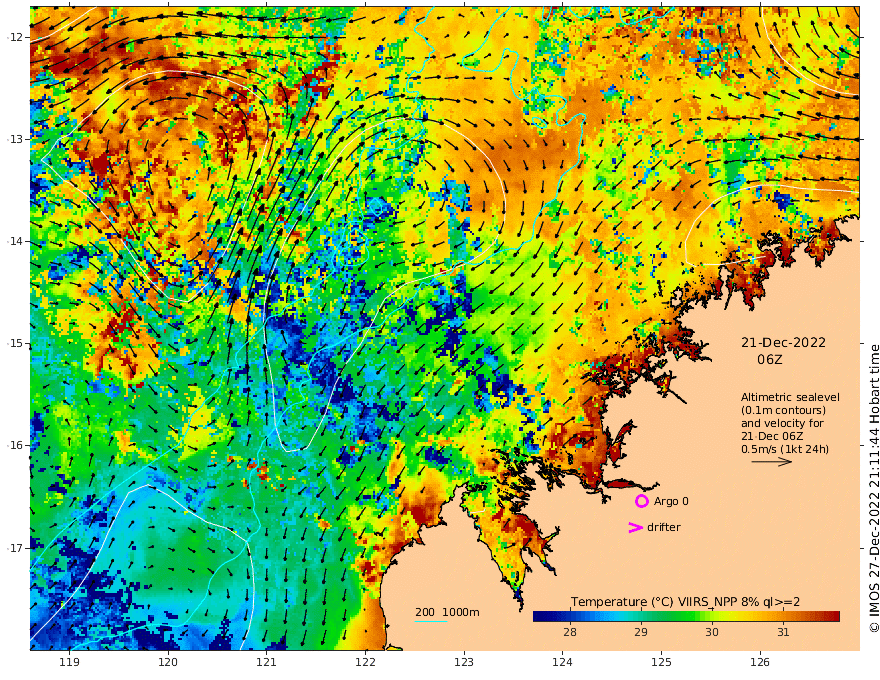Click the colorbar value 30
Image resolution: width=880 pixels, height=680 pixels.
tap(712, 632)
